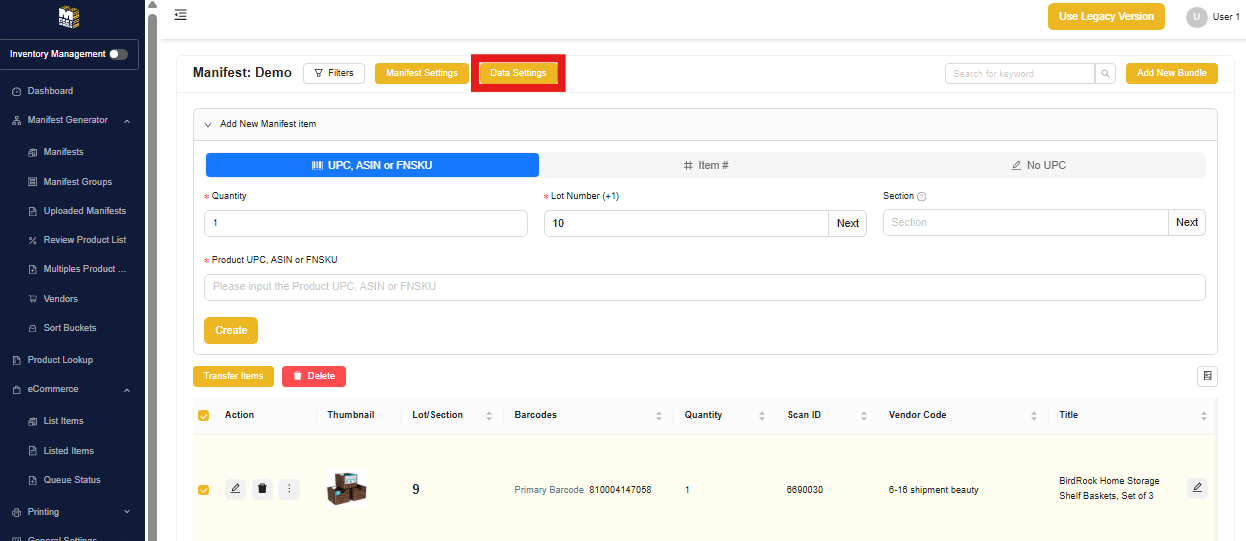Click the pencil edit icon in row action
Screen dimensions: 1246x541
coord(235,489)
